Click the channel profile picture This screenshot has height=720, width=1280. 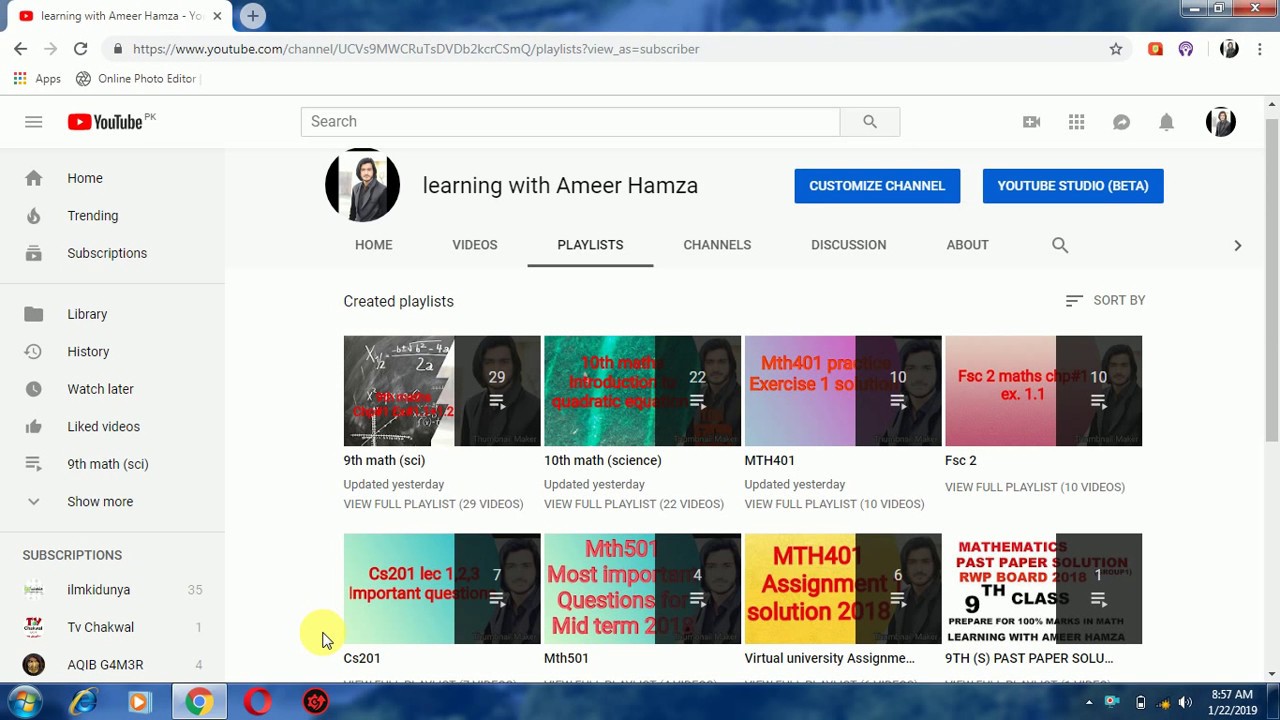(362, 186)
